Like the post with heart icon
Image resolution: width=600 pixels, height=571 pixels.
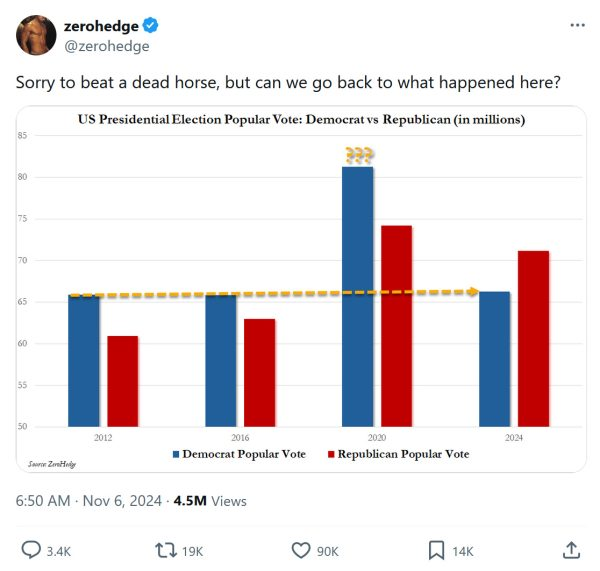tap(300, 550)
